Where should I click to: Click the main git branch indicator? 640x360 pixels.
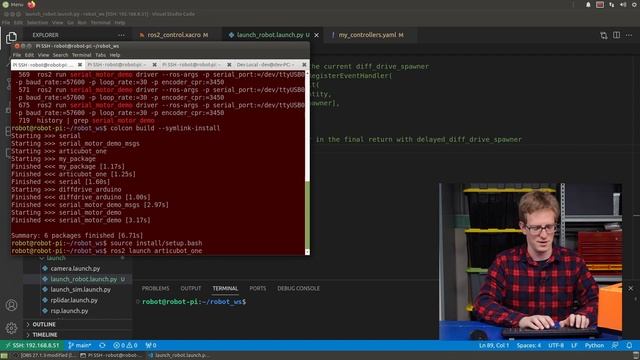point(80,345)
